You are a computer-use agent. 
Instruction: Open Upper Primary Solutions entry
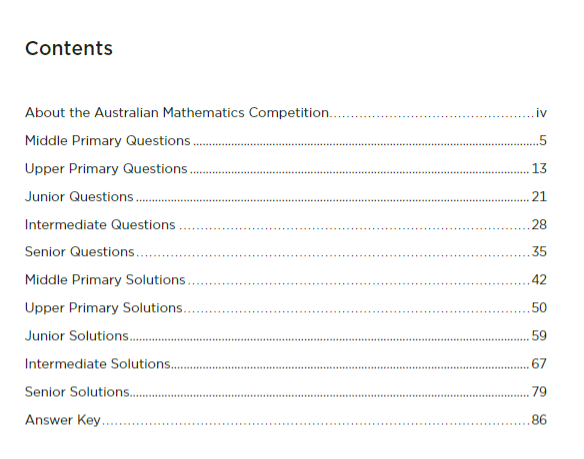[286, 307]
